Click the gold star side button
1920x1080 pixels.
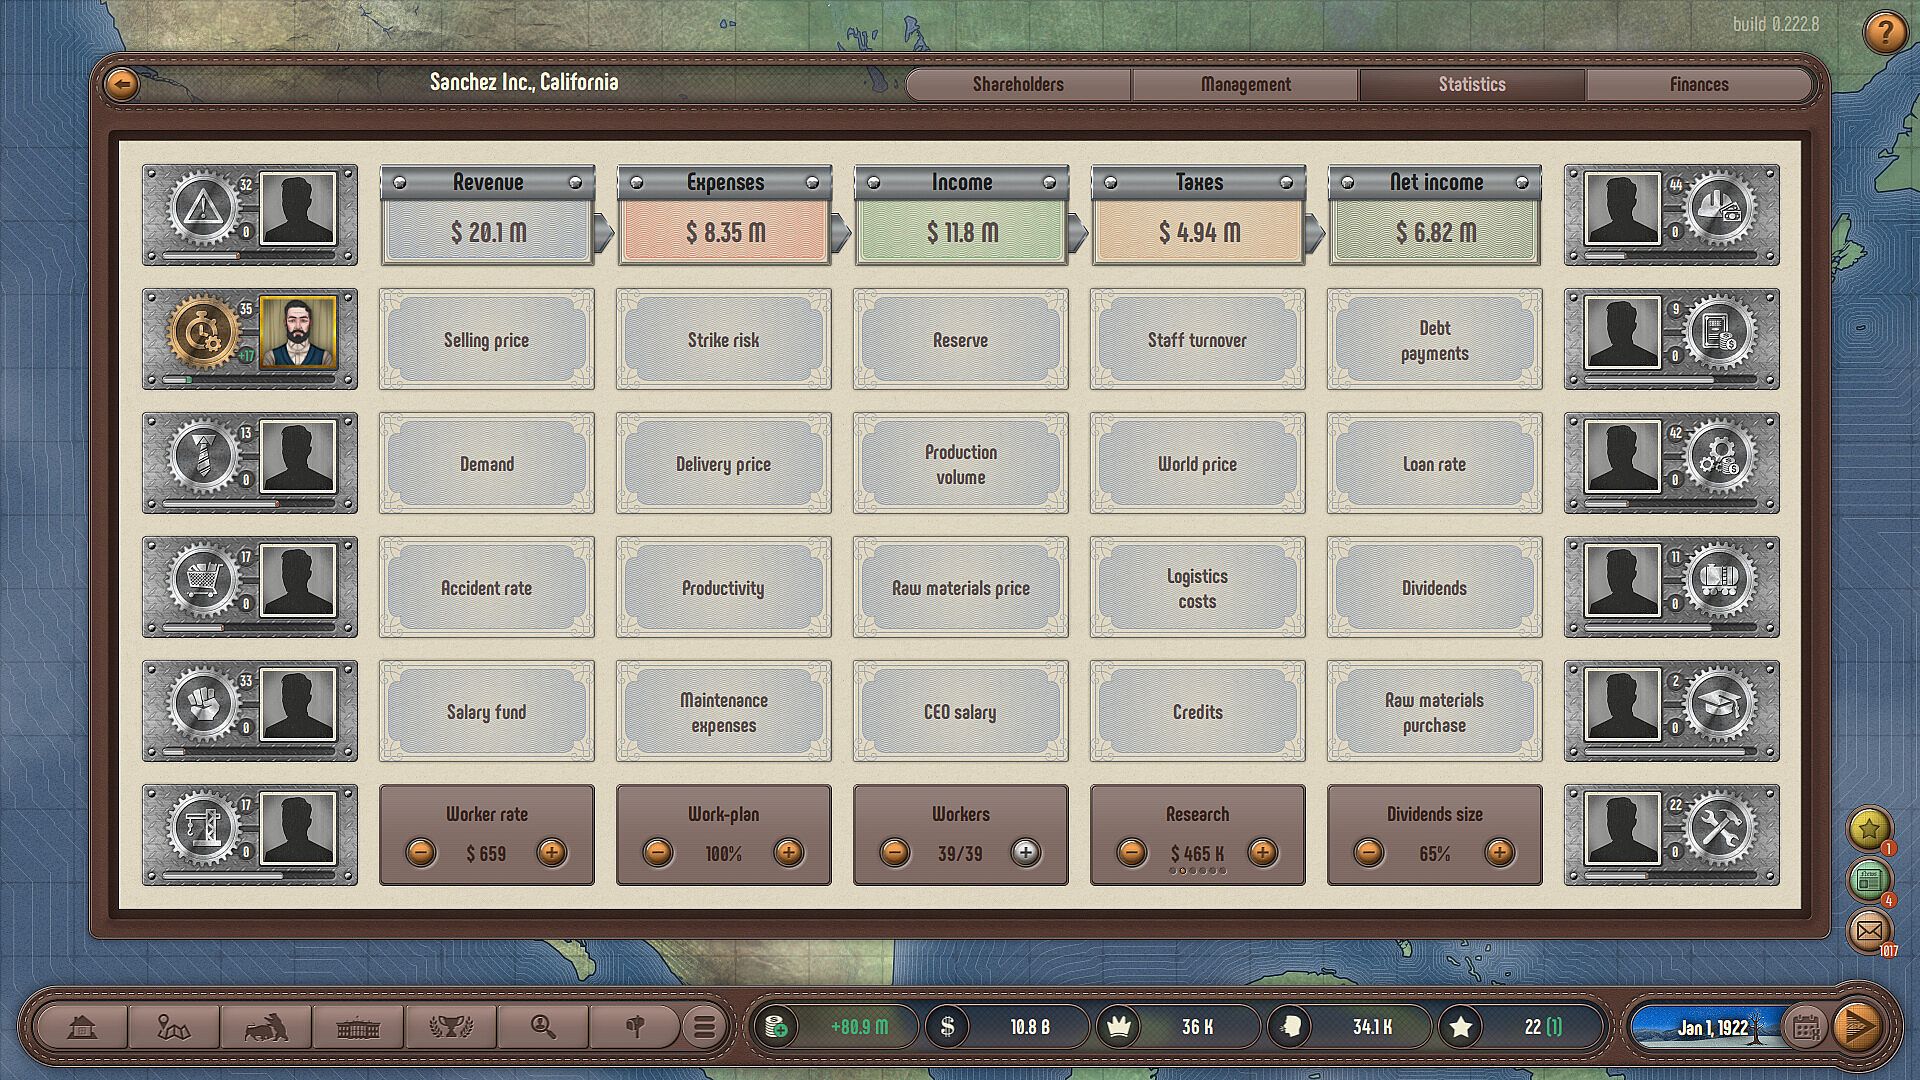click(x=1868, y=828)
